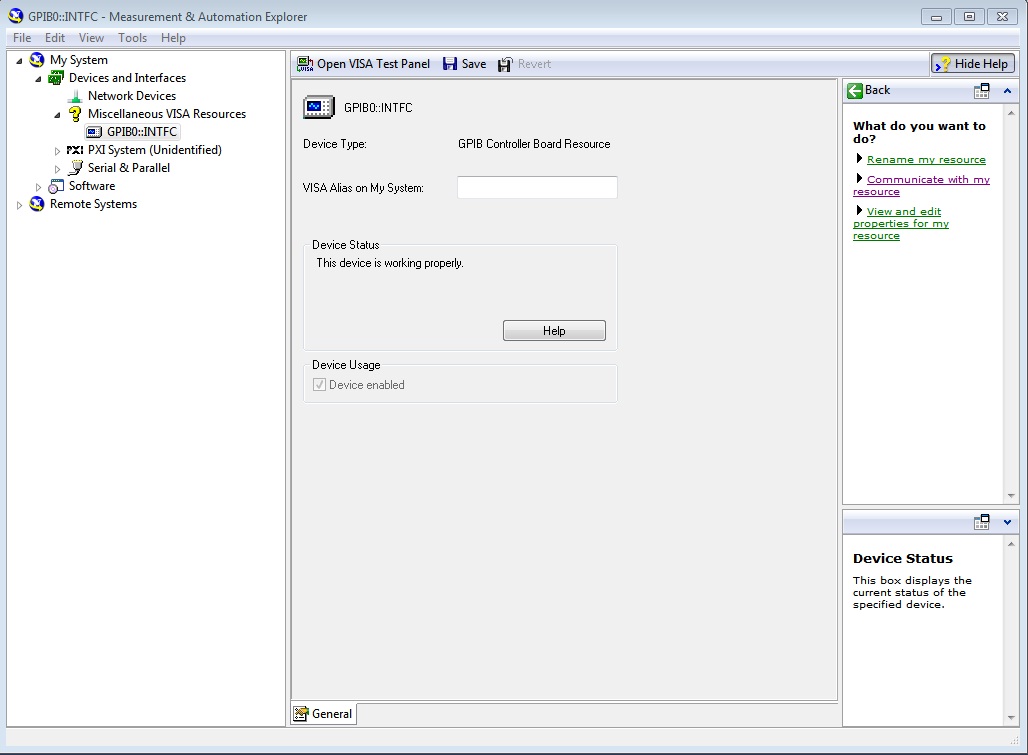
Task: Open the View menu
Action: (x=91, y=38)
